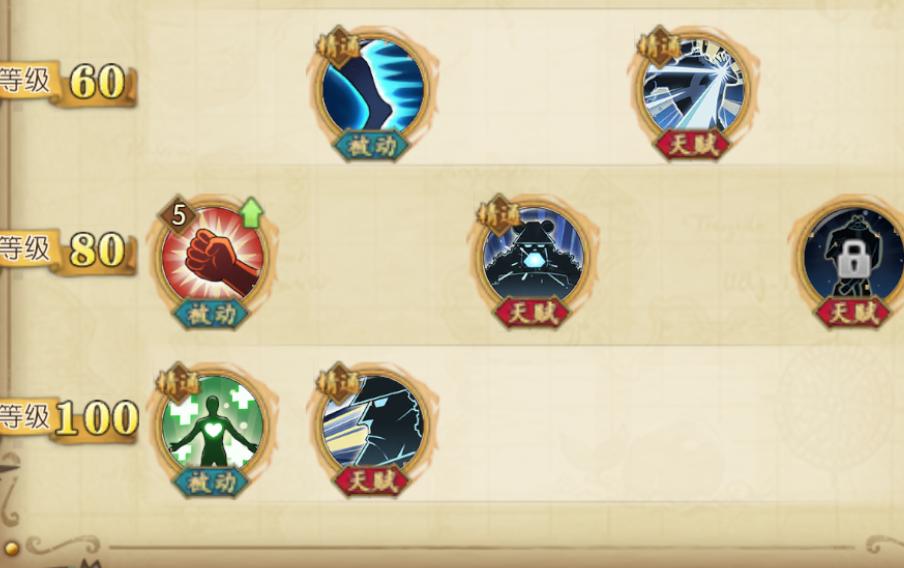This screenshot has width=904, height=568.
Task: Click 被动 label under green healing skill
Action: point(212,483)
